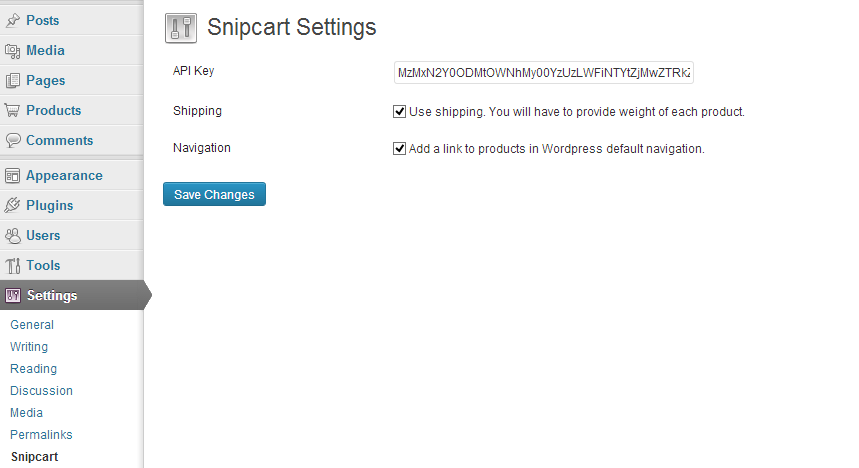Image resolution: width=859 pixels, height=468 pixels.
Task: Click the Appearance icon in sidebar
Action: [13, 176]
